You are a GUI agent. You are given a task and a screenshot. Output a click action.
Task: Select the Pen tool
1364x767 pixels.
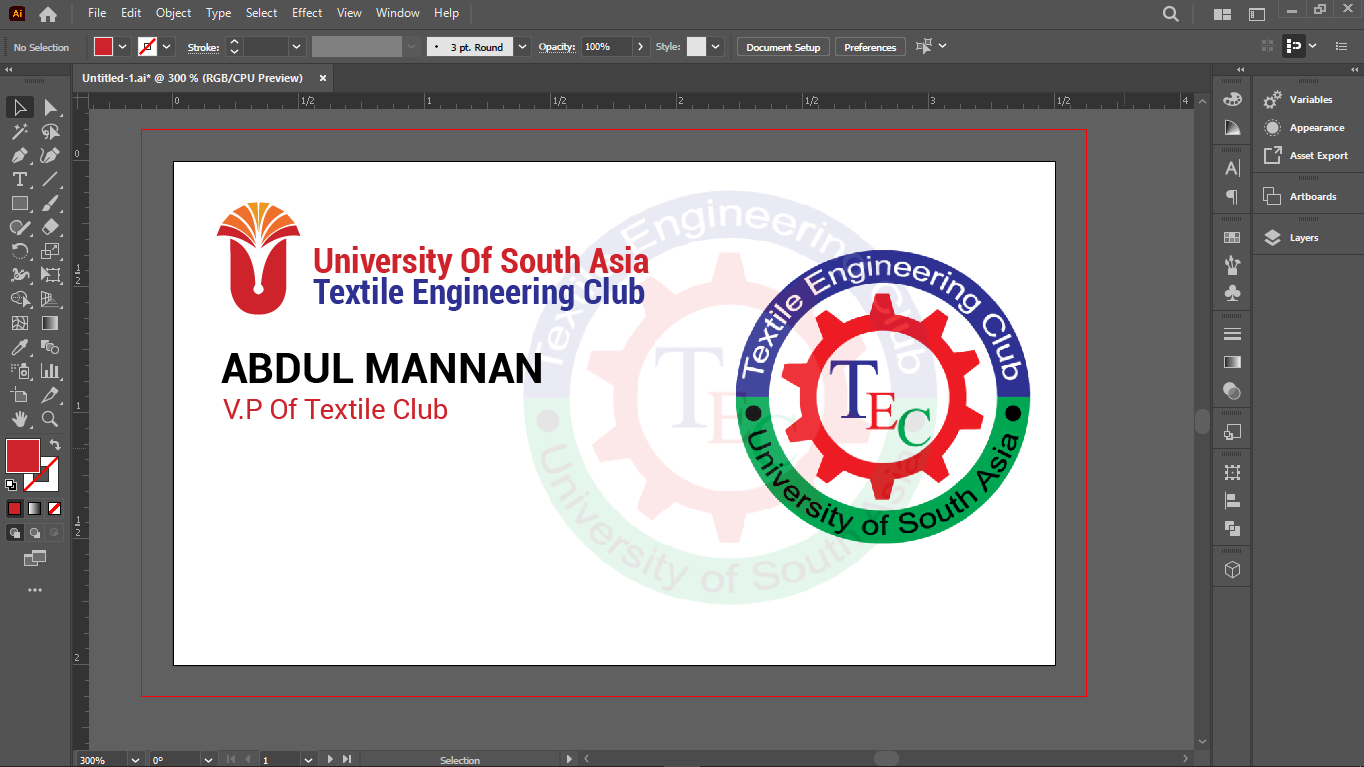(19, 155)
